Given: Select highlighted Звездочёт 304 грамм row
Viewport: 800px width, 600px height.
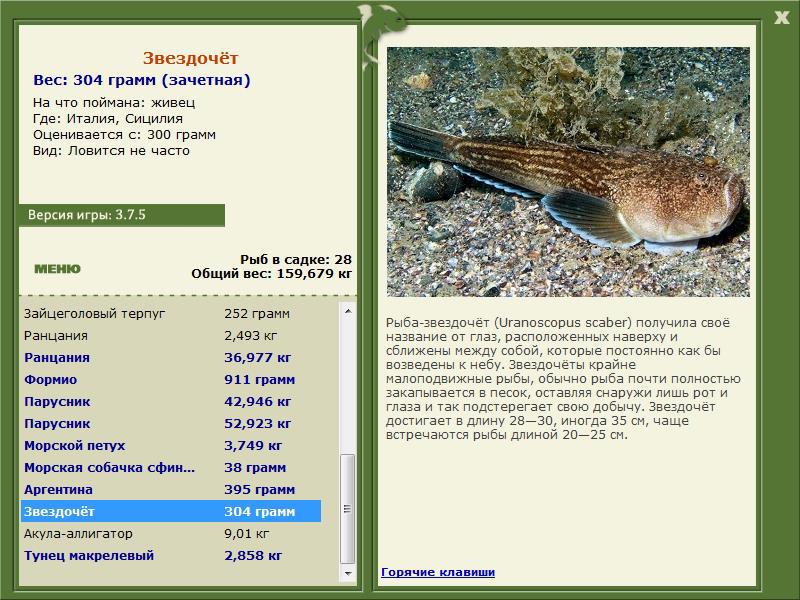Looking at the screenshot, I should click(x=171, y=511).
